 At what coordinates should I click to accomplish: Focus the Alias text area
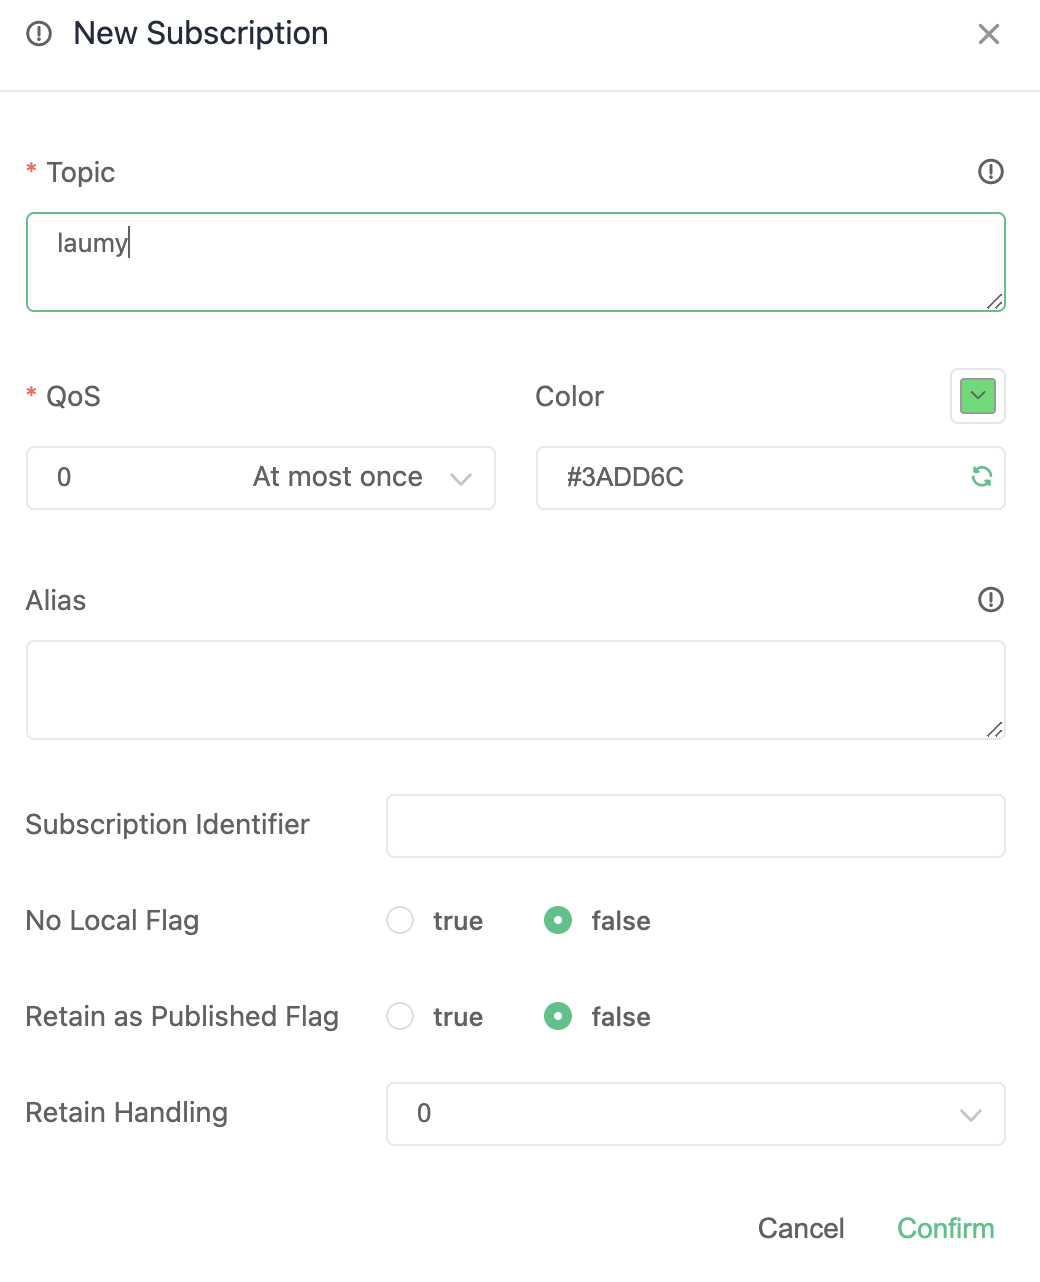pos(516,690)
